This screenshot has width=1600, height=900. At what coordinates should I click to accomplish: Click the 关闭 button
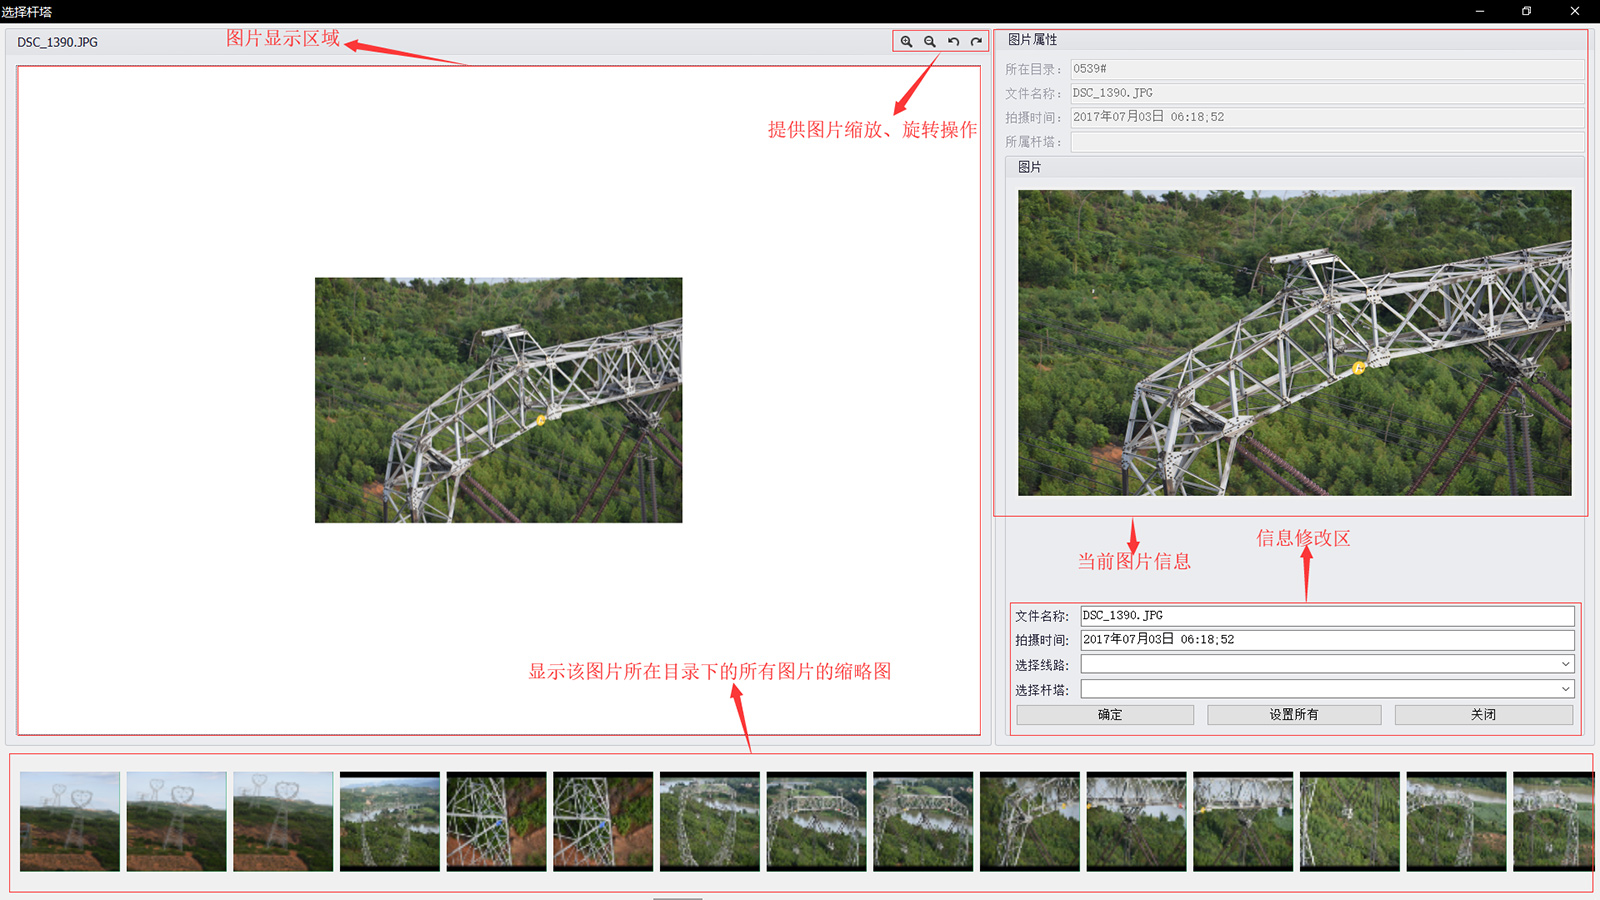tap(1484, 715)
